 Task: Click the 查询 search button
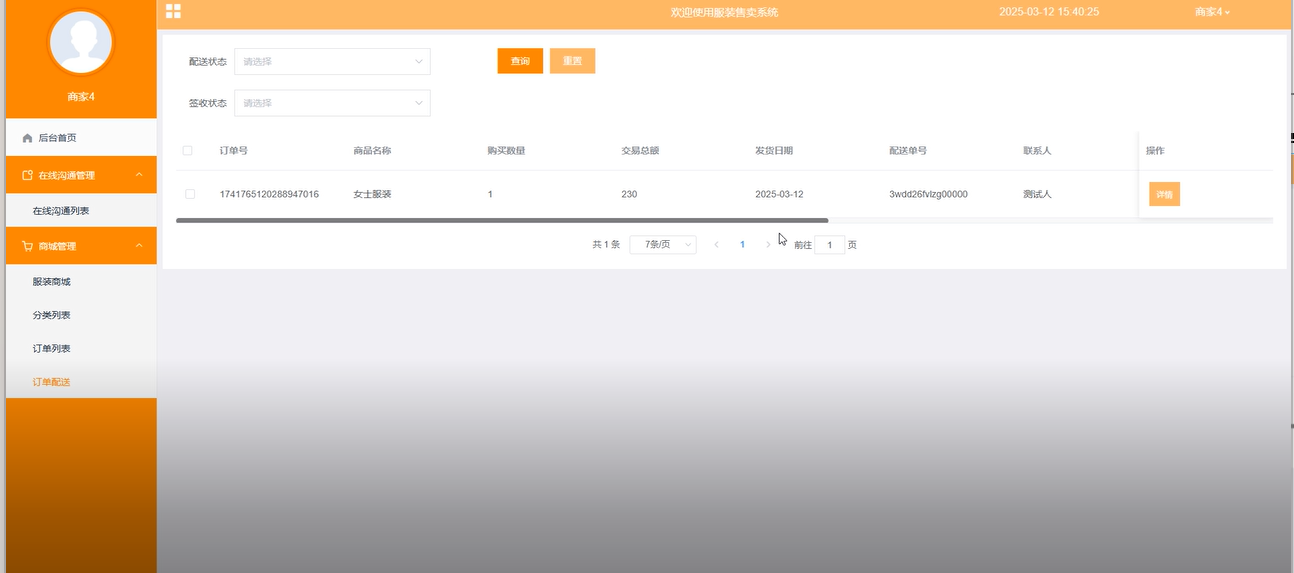pyautogui.click(x=520, y=61)
